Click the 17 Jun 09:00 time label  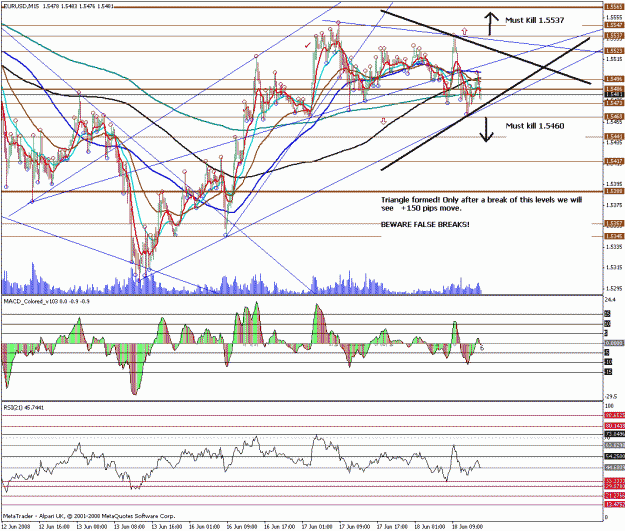click(x=354, y=527)
